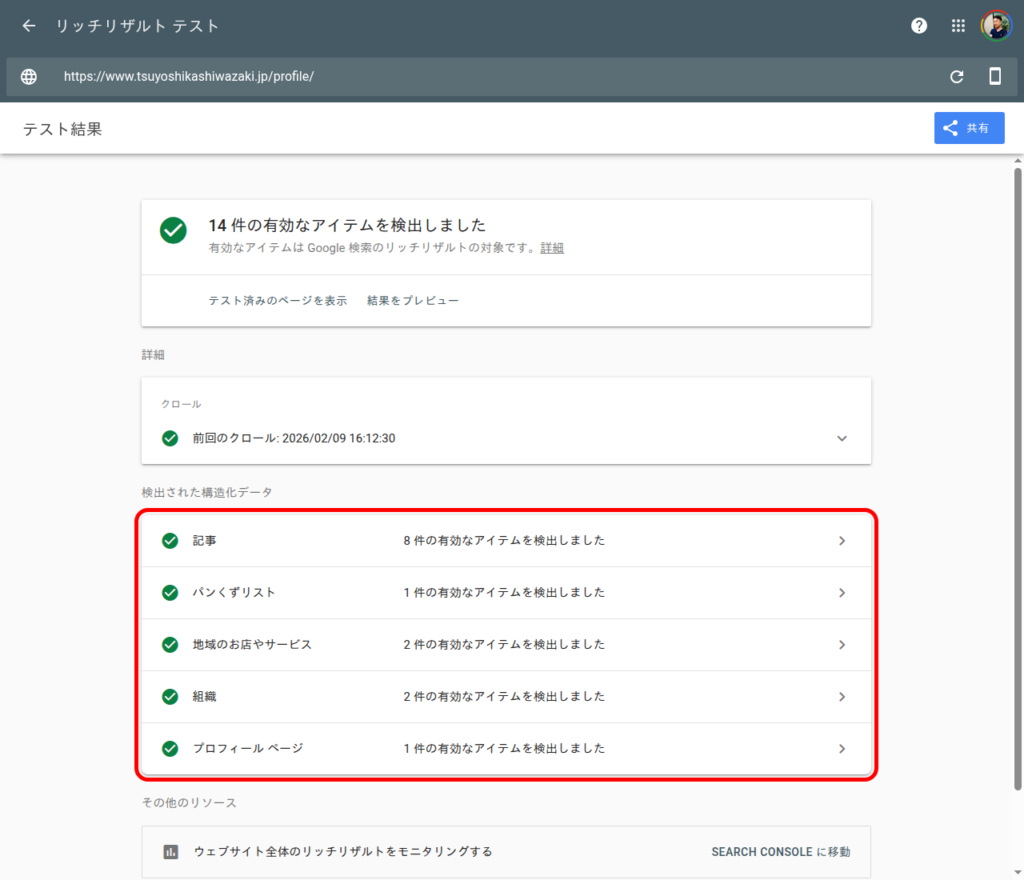
Task: Click 結果をプレビュー to preview results
Action: pyautogui.click(x=412, y=299)
